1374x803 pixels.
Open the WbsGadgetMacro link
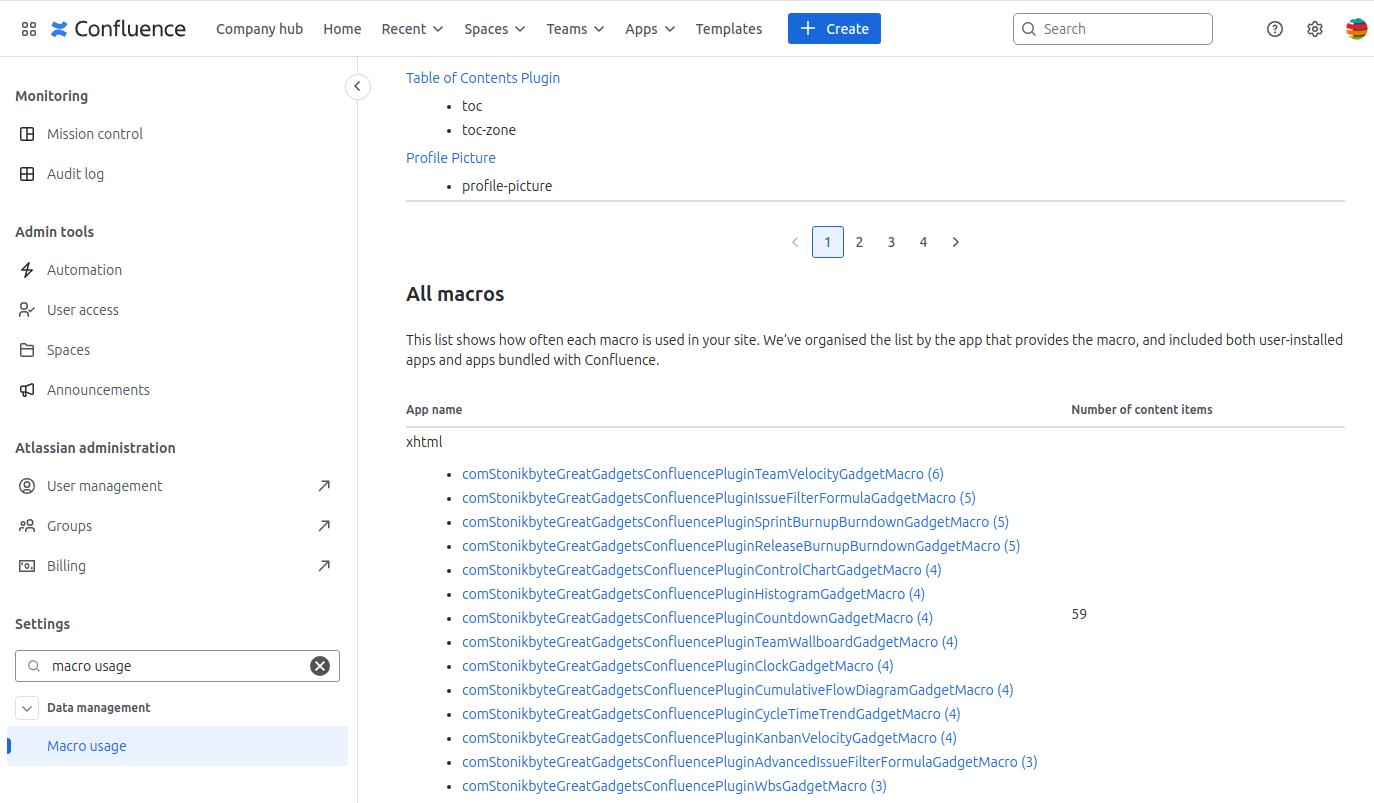point(674,786)
